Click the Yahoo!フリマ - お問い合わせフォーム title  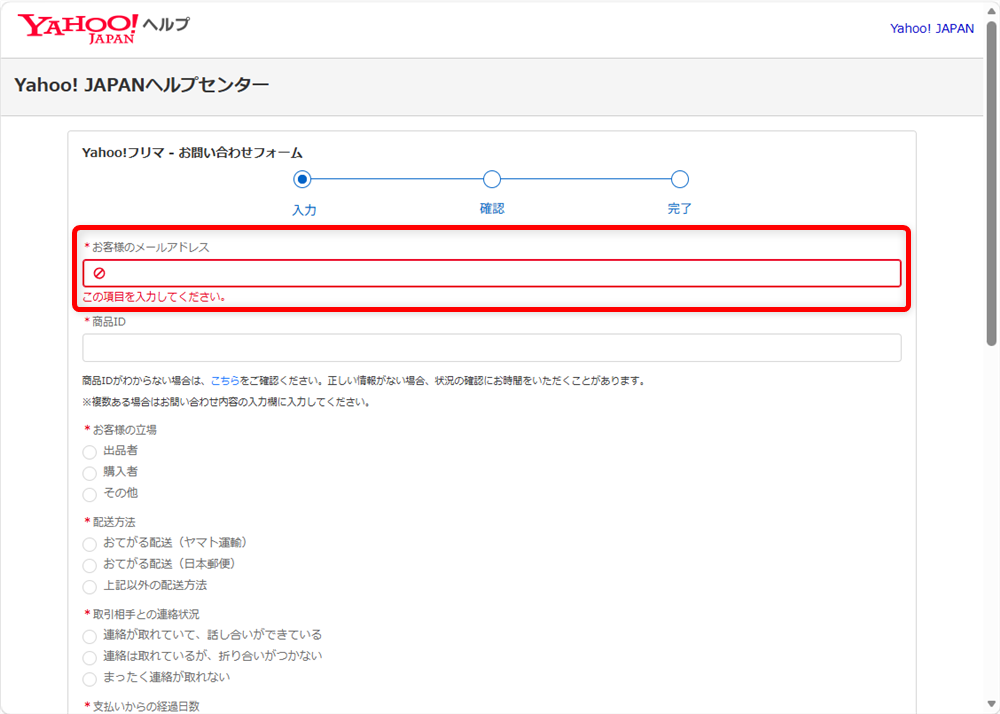click(x=192, y=153)
